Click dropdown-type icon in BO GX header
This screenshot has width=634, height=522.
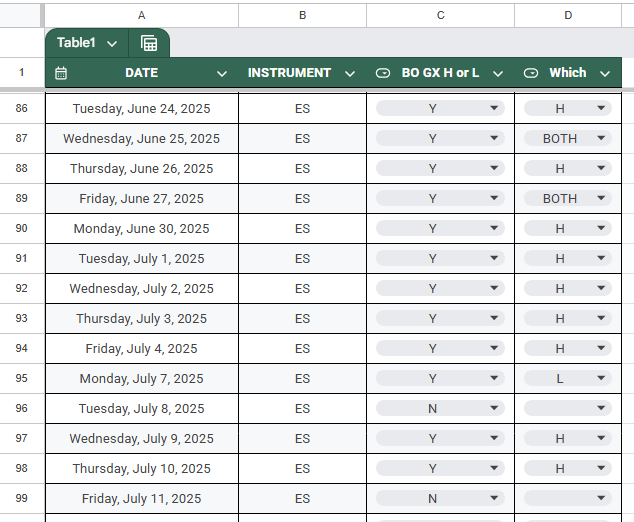(x=383, y=73)
